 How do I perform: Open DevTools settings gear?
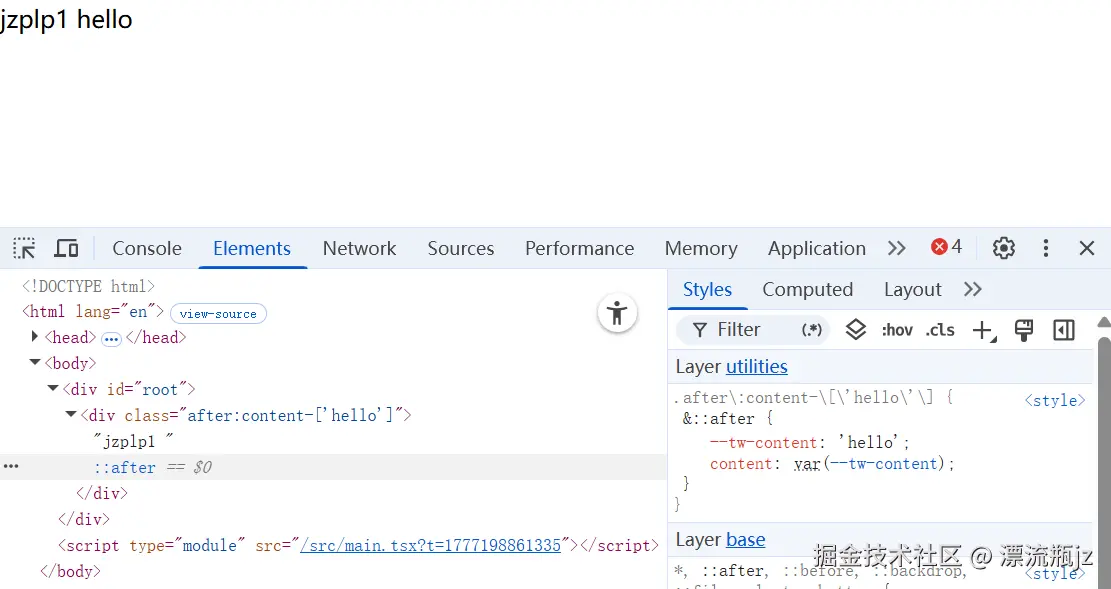click(x=1003, y=248)
